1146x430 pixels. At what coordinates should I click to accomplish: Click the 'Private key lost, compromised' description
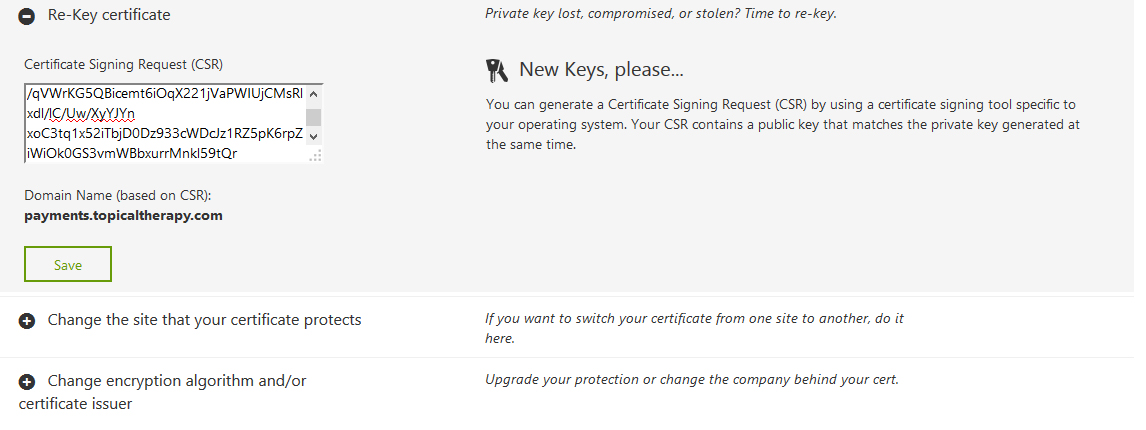coord(661,14)
